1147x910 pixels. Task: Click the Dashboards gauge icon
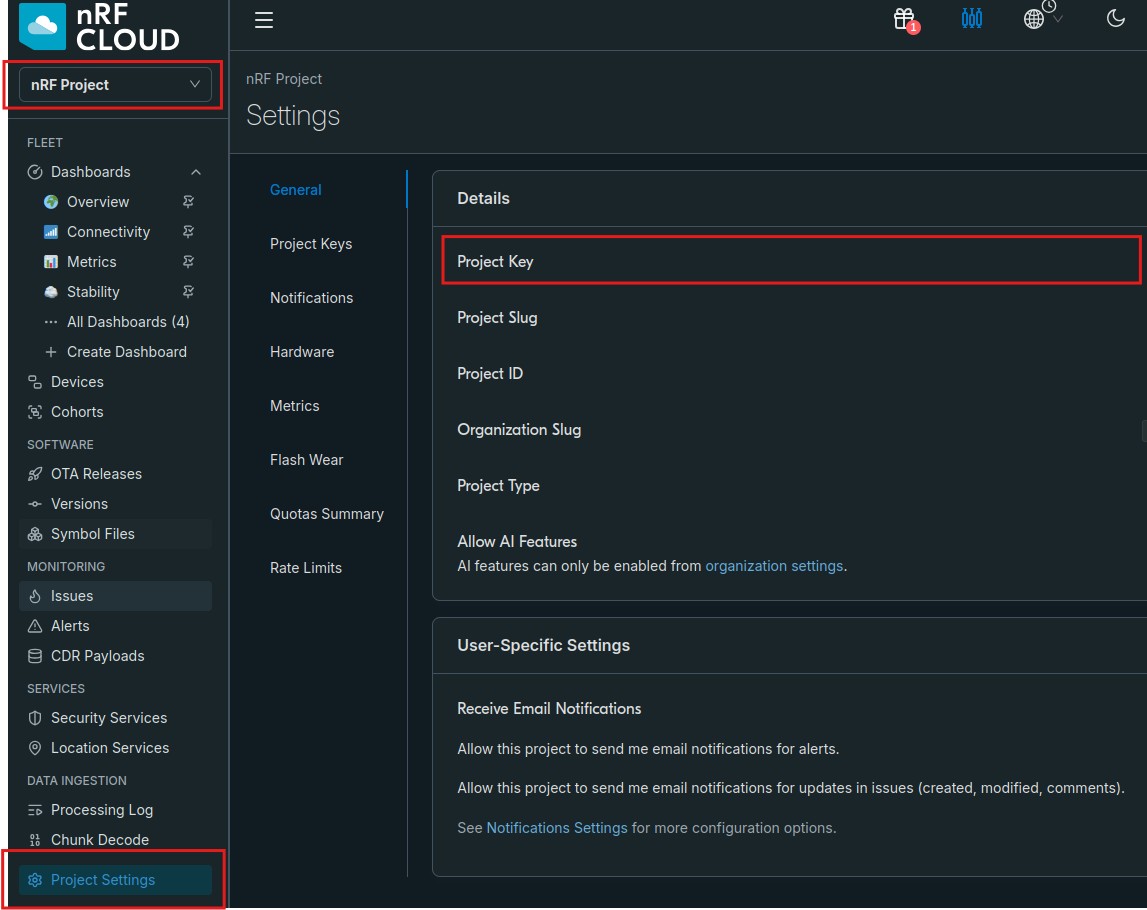pyautogui.click(x=34, y=172)
